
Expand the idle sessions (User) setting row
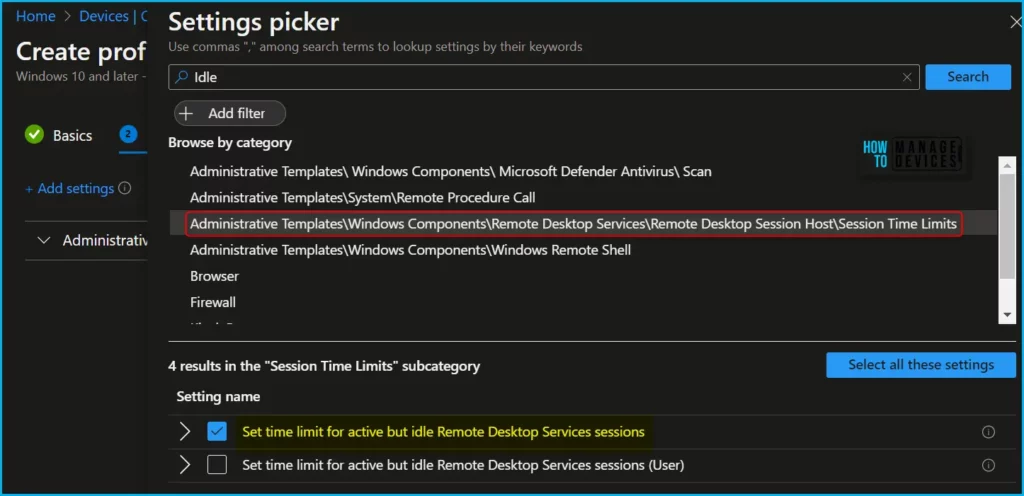click(184, 465)
